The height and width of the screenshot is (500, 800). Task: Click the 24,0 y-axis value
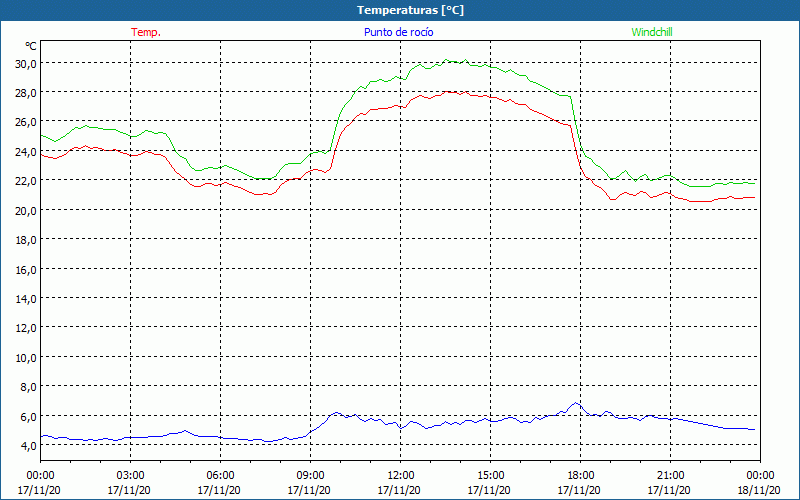point(27,152)
